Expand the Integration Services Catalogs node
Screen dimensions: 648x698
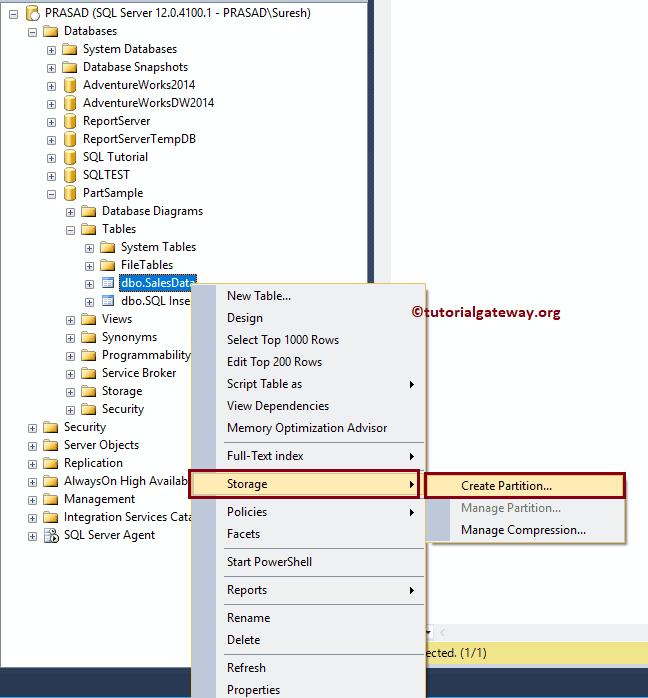[x=32, y=518]
